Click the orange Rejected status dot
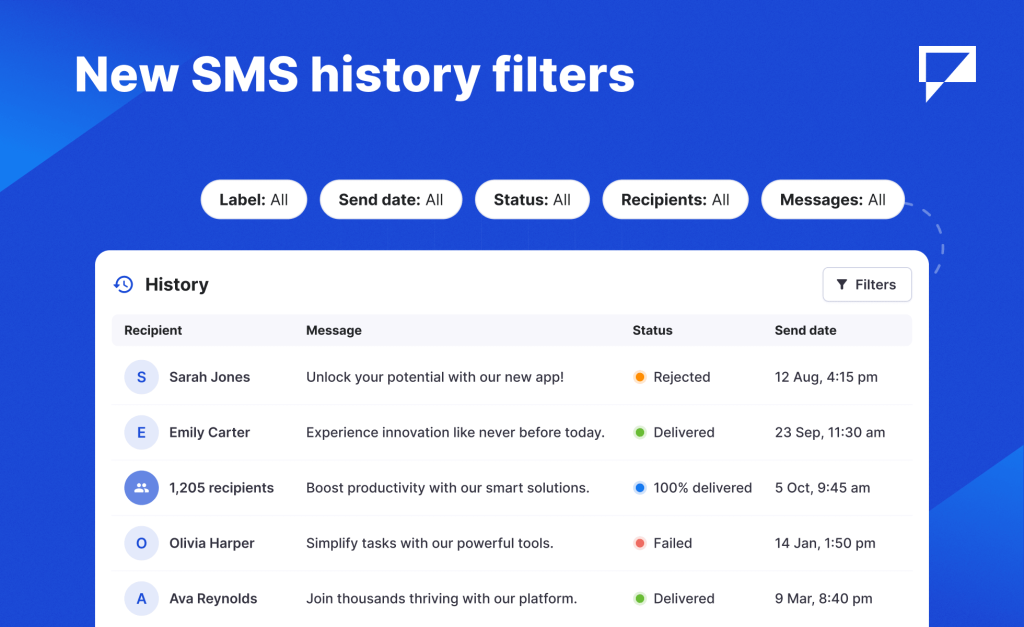Viewport: 1024px width, 627px height. (x=640, y=377)
